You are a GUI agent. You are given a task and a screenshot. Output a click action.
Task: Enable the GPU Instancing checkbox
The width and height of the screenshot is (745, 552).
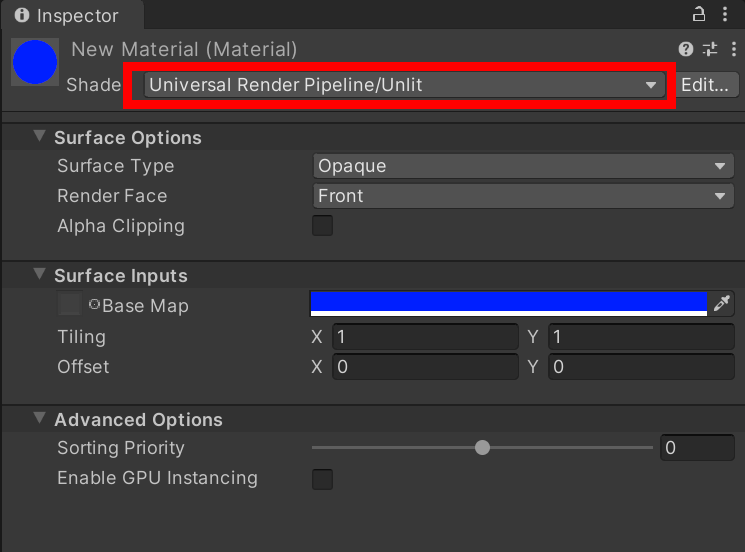tap(322, 479)
